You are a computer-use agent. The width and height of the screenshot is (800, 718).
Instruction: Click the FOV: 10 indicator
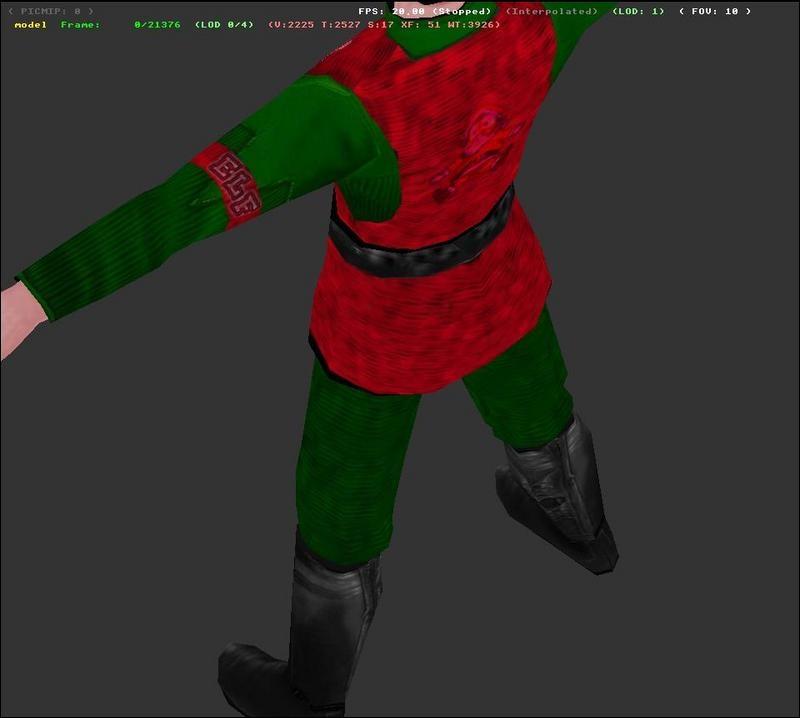pyautogui.click(x=714, y=11)
